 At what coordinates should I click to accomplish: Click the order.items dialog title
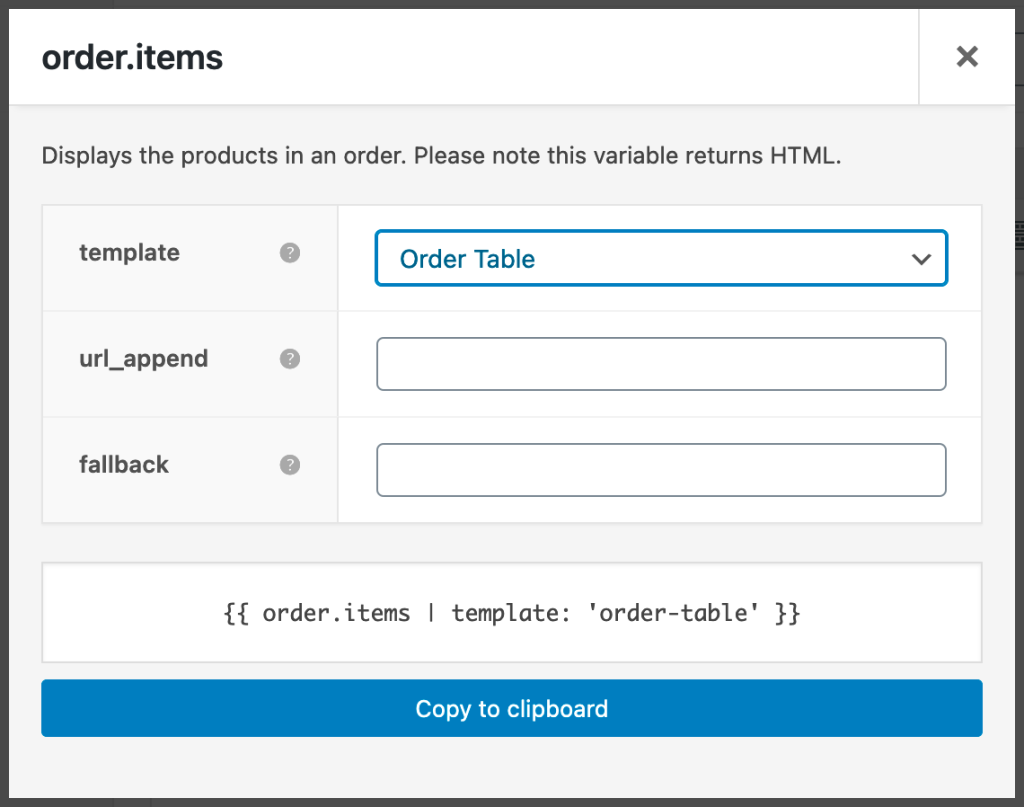131,57
